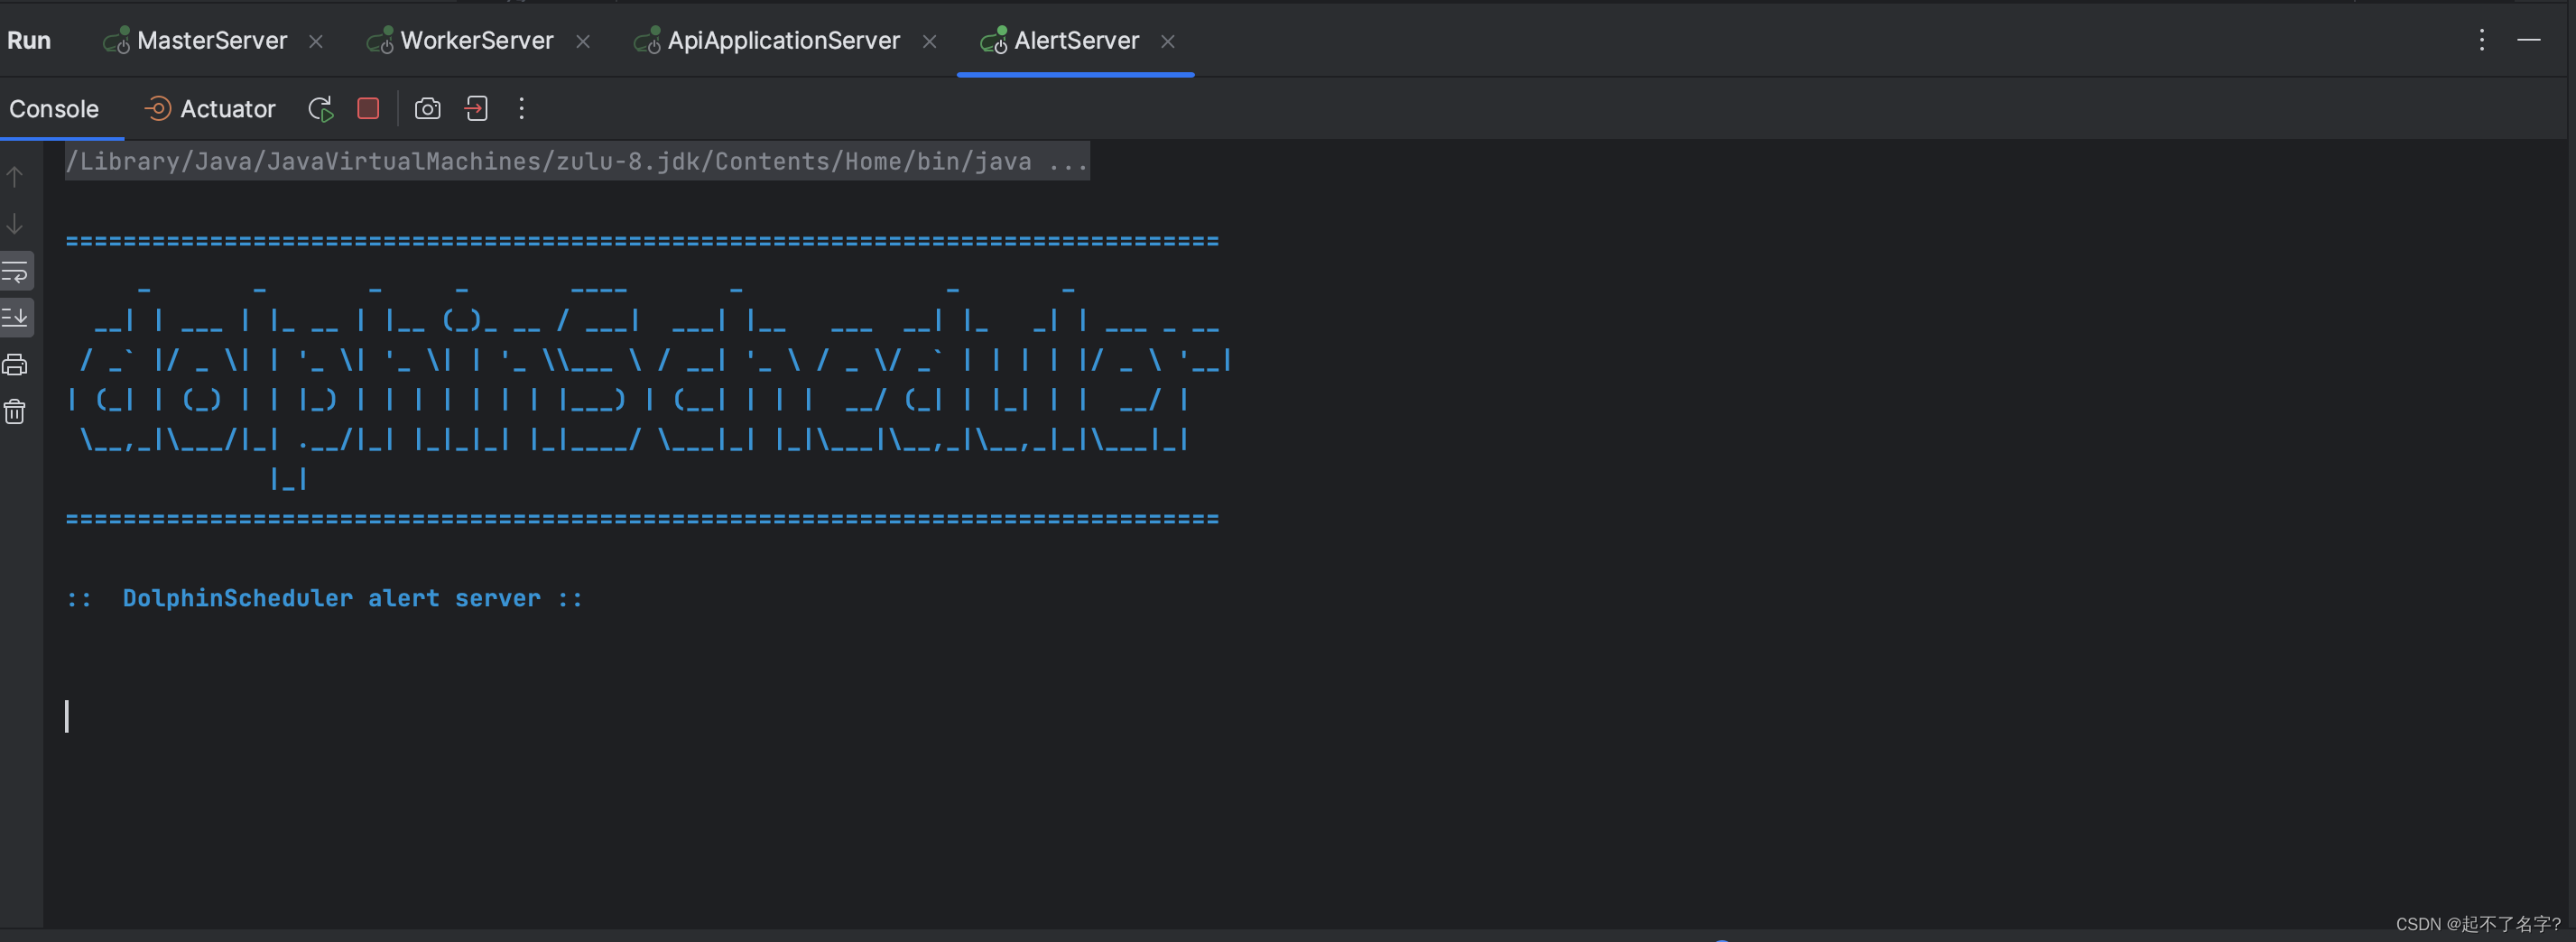Place cursor at the console input caret
Image resolution: width=2576 pixels, height=942 pixels.
67,716
